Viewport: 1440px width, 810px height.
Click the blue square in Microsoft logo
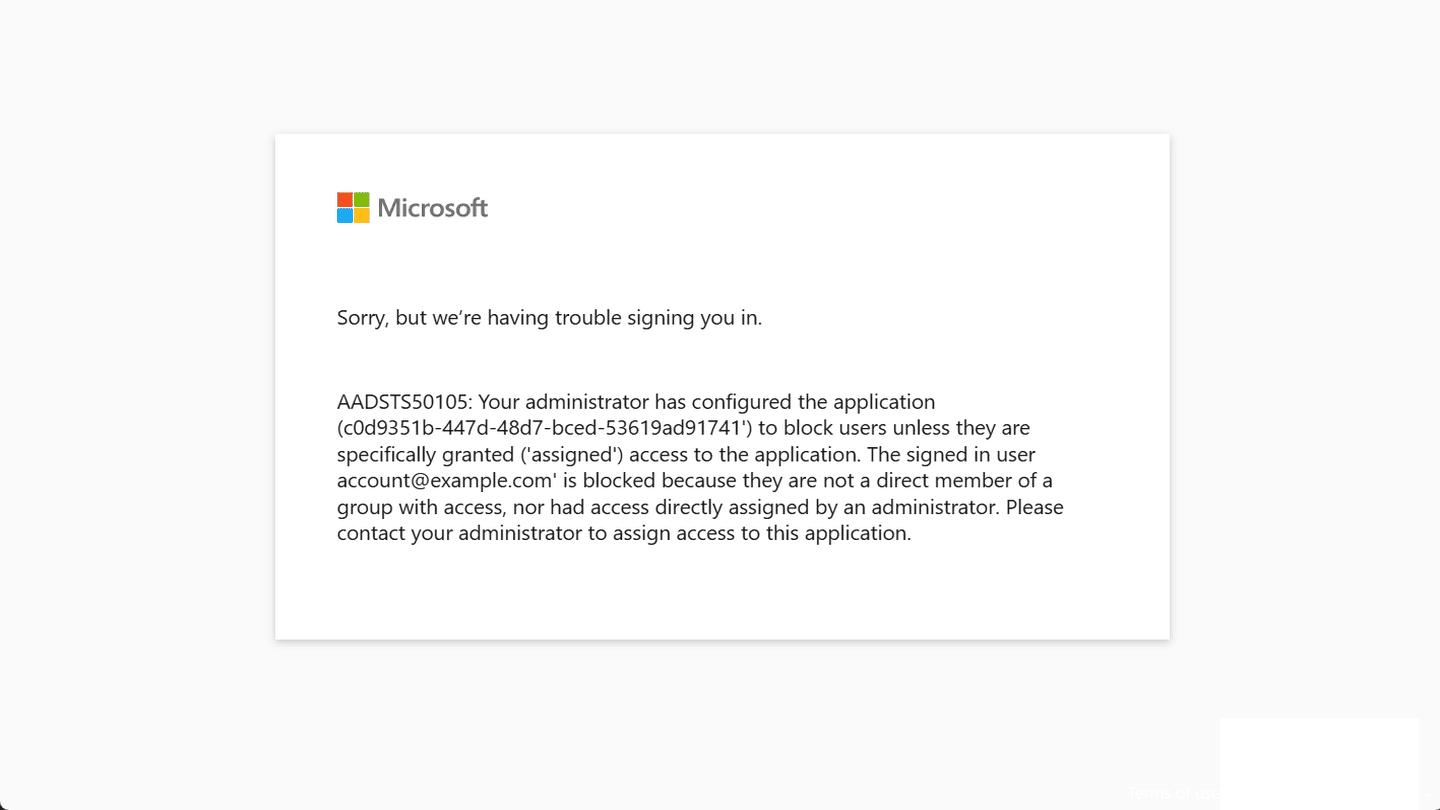coord(345,216)
